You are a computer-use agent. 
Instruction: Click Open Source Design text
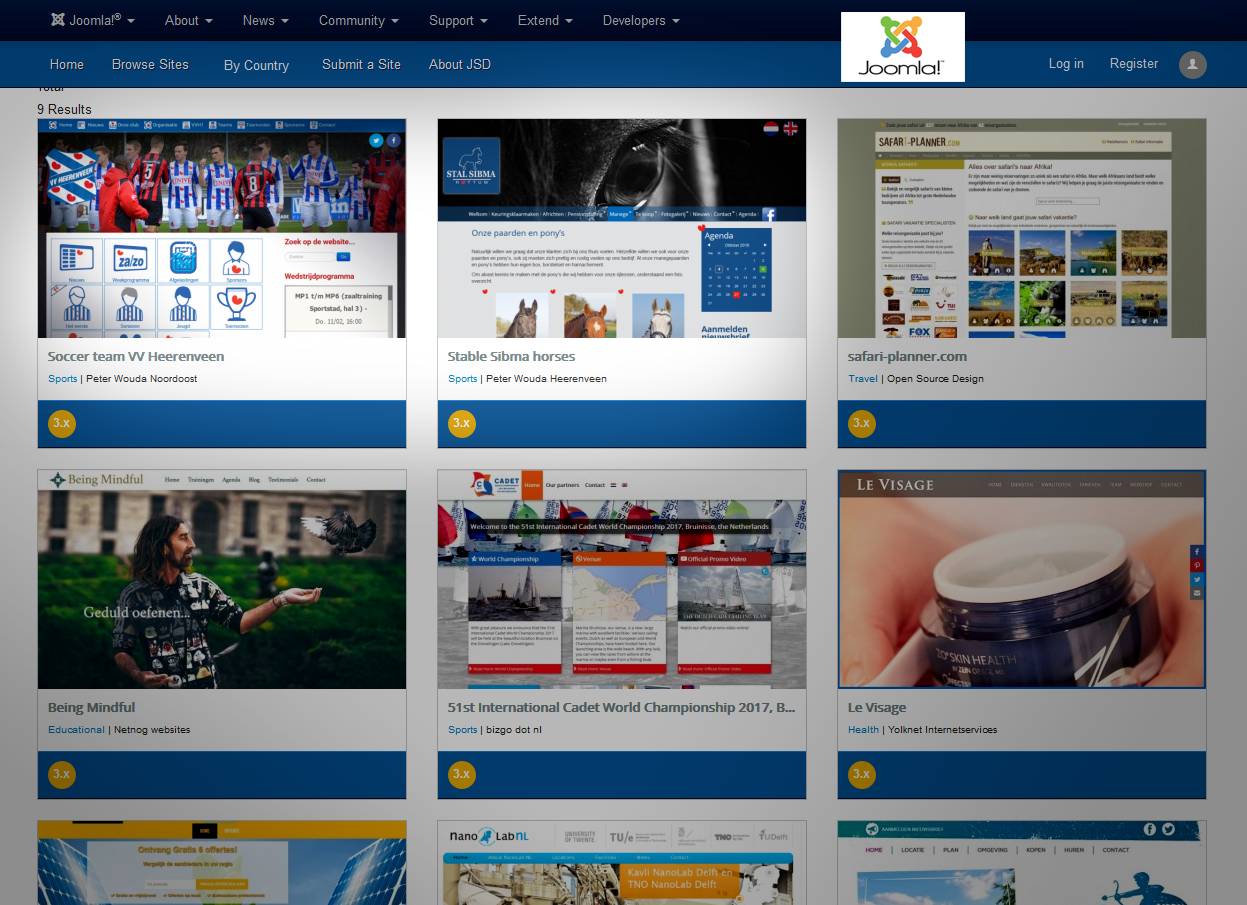click(935, 379)
